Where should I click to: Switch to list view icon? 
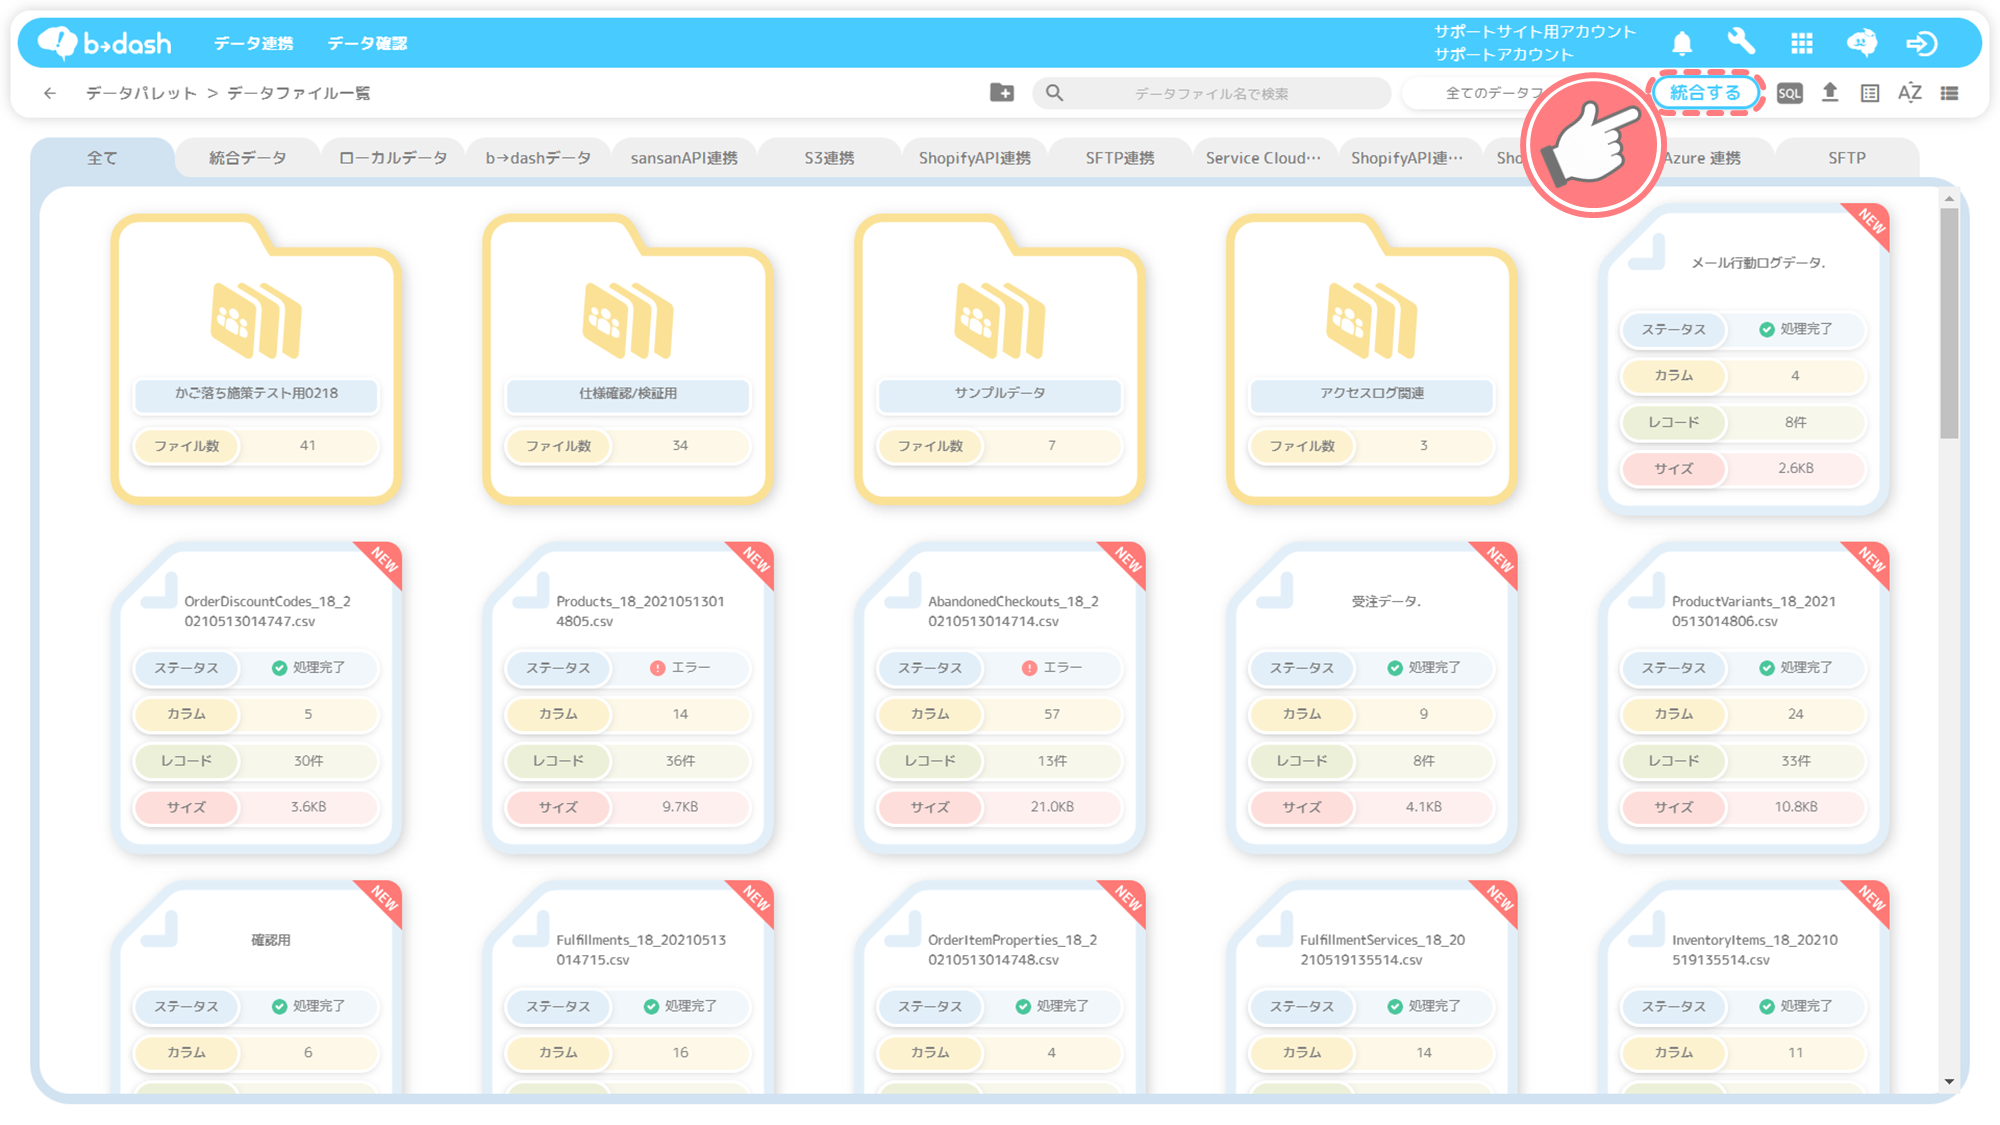pos(1950,93)
